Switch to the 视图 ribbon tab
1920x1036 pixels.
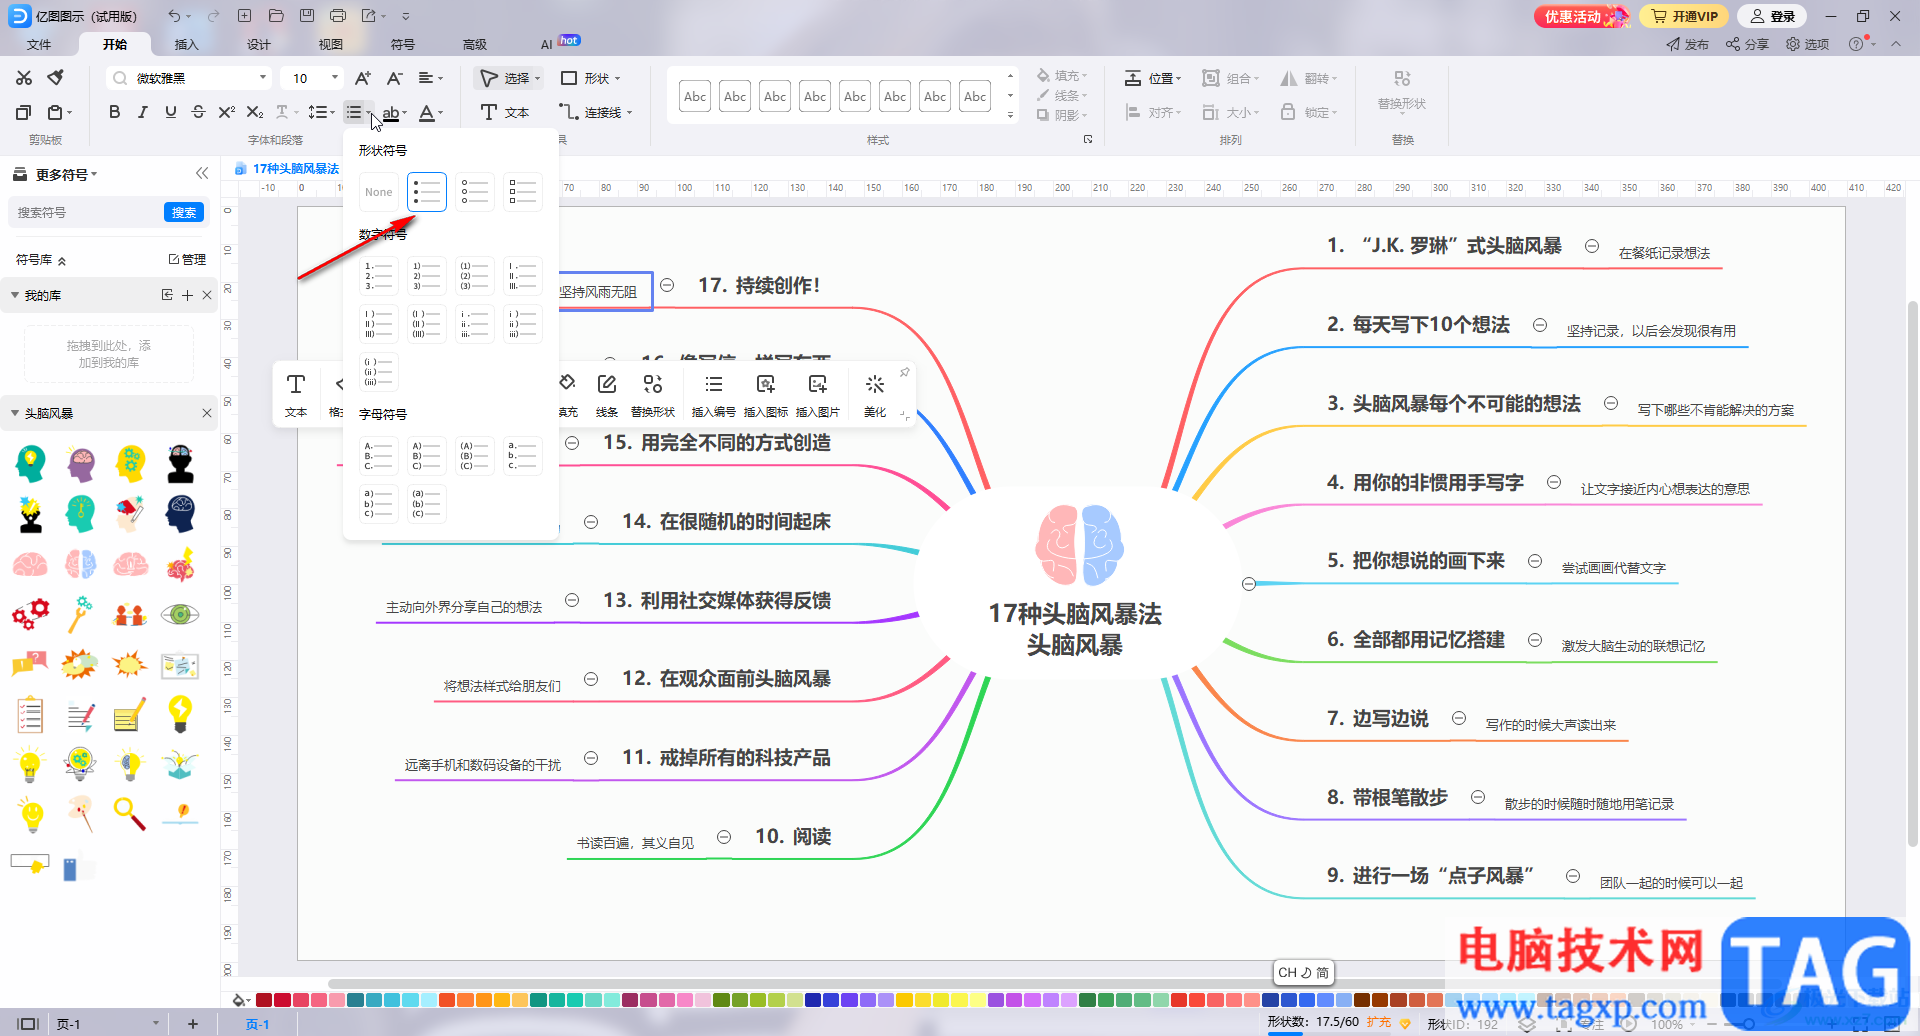tap(331, 44)
